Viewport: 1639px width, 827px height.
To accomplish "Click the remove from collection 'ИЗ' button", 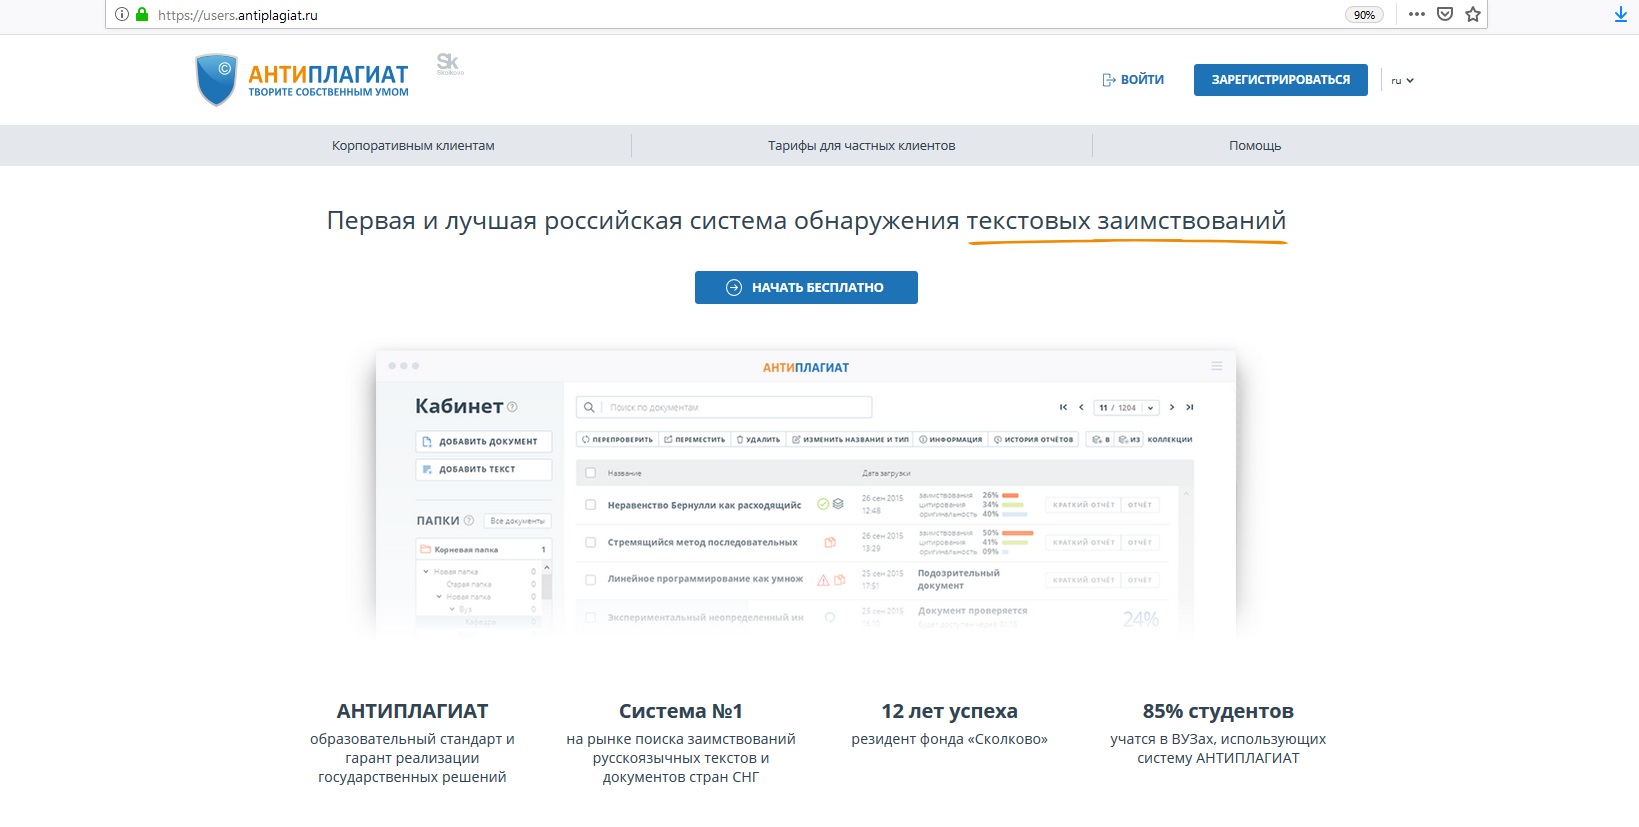I will [x=1129, y=439].
